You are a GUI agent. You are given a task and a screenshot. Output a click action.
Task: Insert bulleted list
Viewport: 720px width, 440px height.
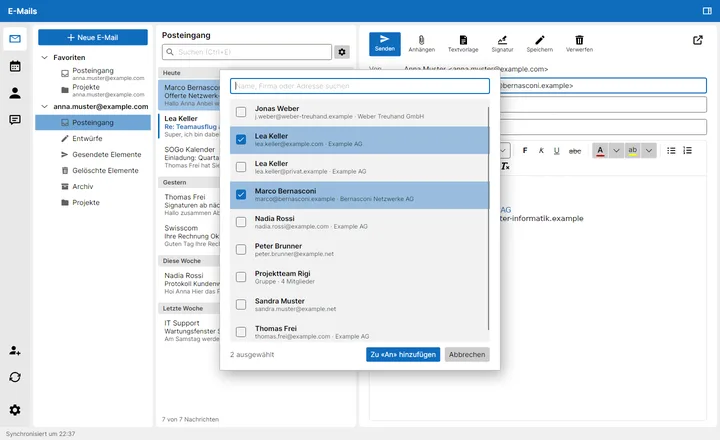(671, 150)
